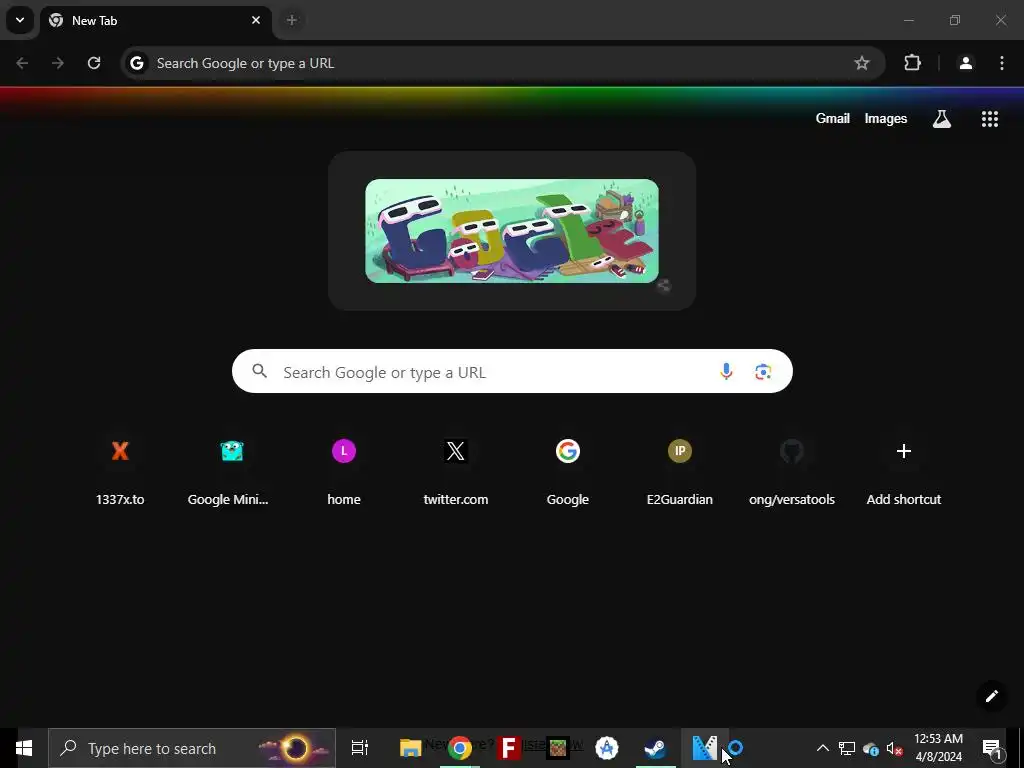
Task: Click the eclipse Google Doodle
Action: pyautogui.click(x=512, y=231)
